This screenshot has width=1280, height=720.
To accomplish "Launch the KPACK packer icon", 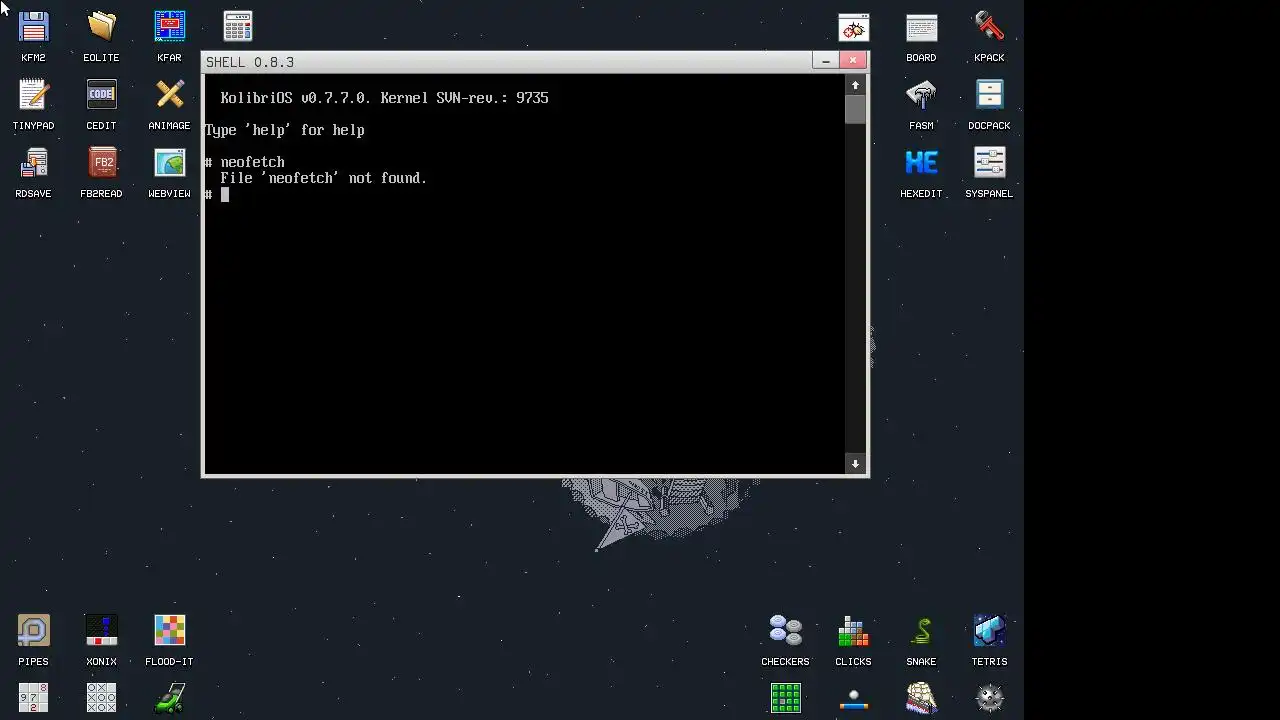I will pyautogui.click(x=989, y=27).
